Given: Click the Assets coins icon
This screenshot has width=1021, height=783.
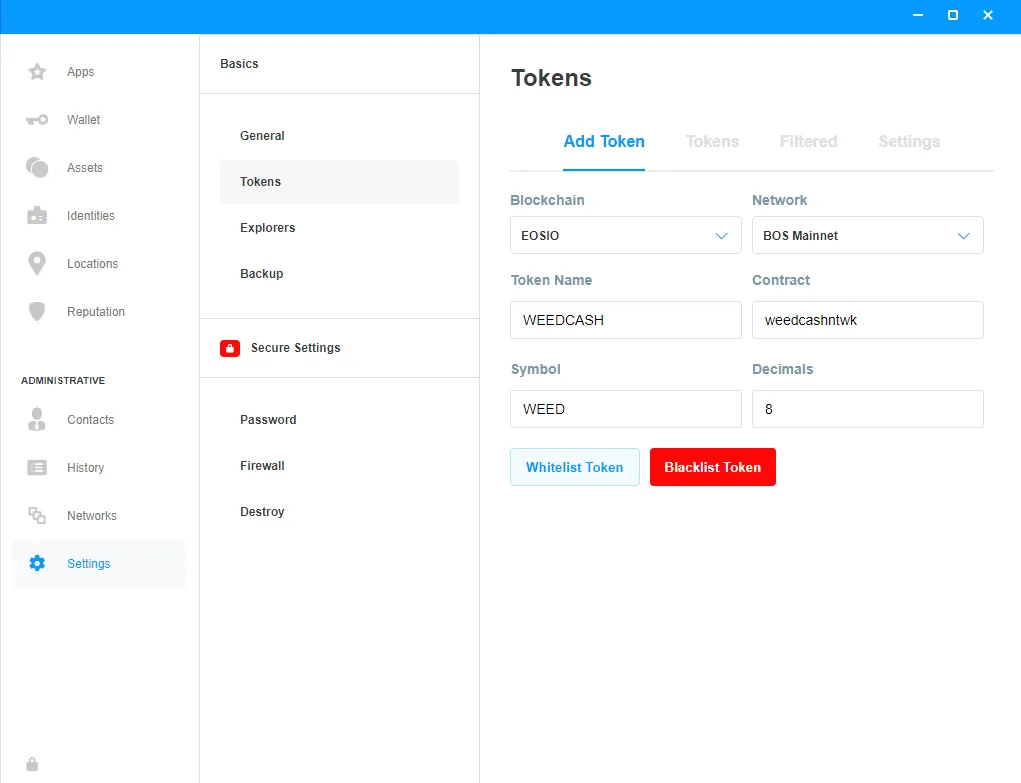Looking at the screenshot, I should (37, 167).
